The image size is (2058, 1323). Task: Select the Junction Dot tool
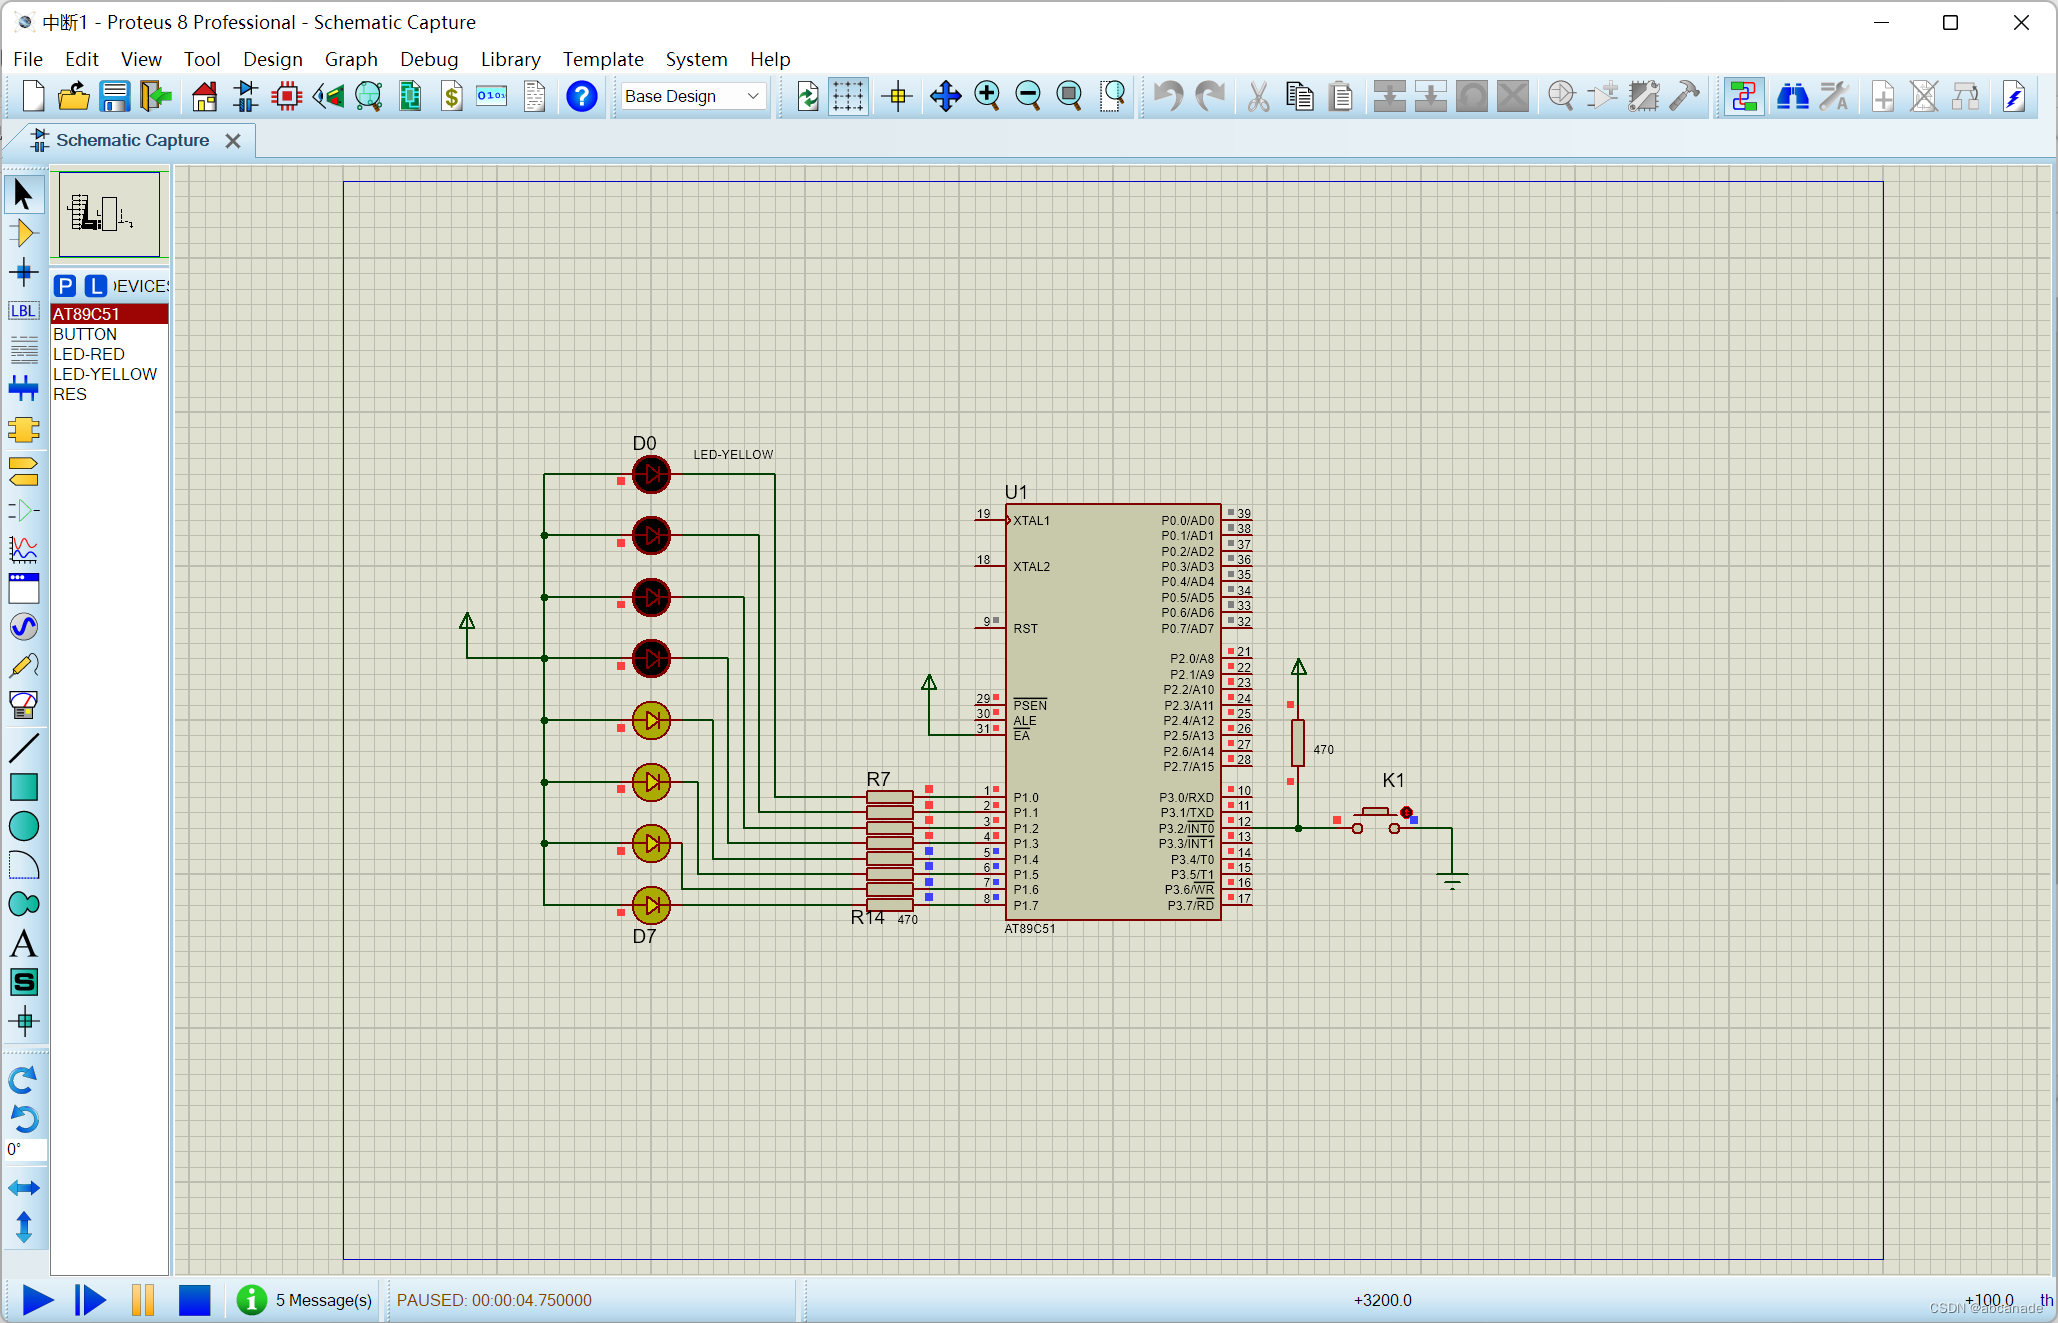pos(24,272)
